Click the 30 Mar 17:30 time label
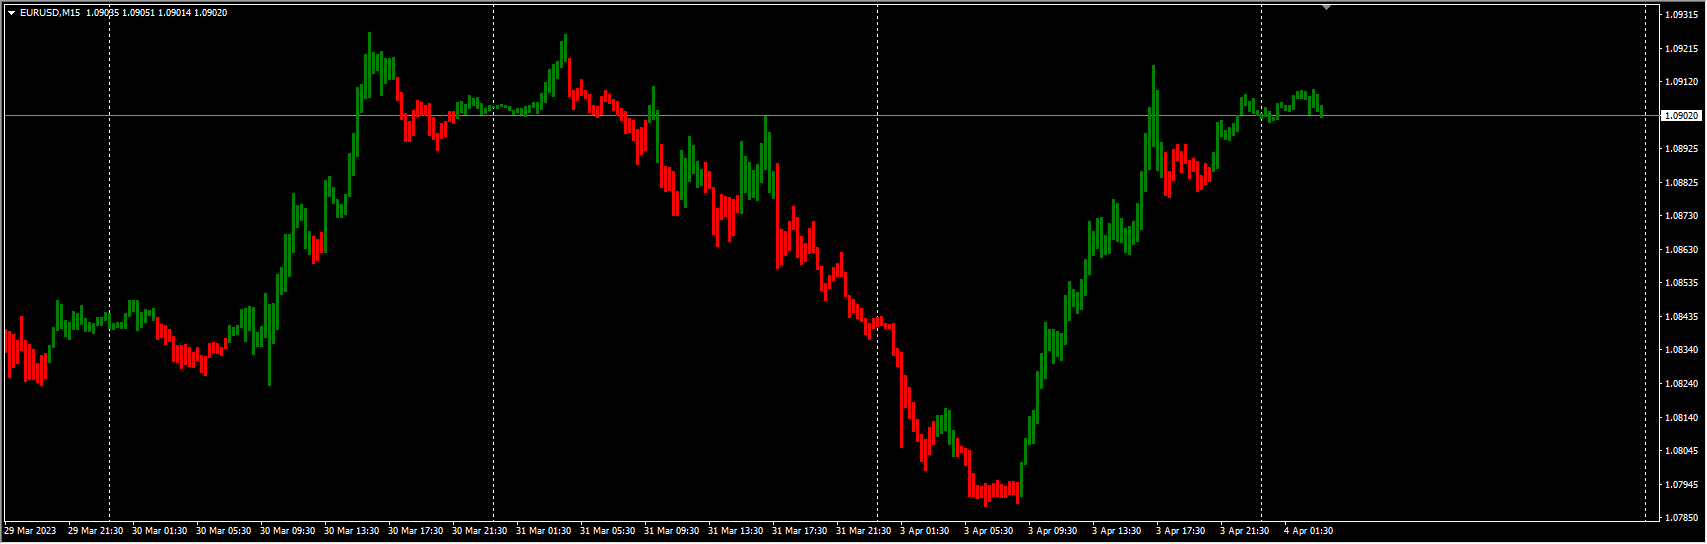The image size is (1707, 544). [x=415, y=531]
